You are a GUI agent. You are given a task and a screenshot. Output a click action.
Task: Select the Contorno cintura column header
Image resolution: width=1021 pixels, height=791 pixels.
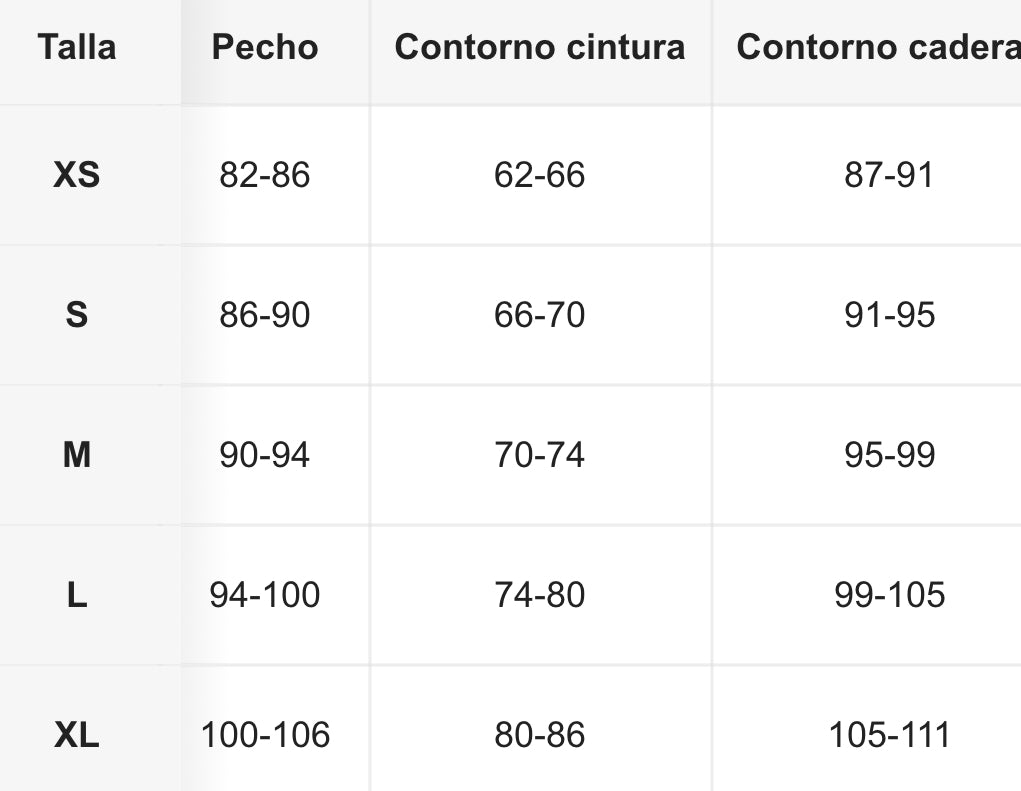click(x=540, y=47)
